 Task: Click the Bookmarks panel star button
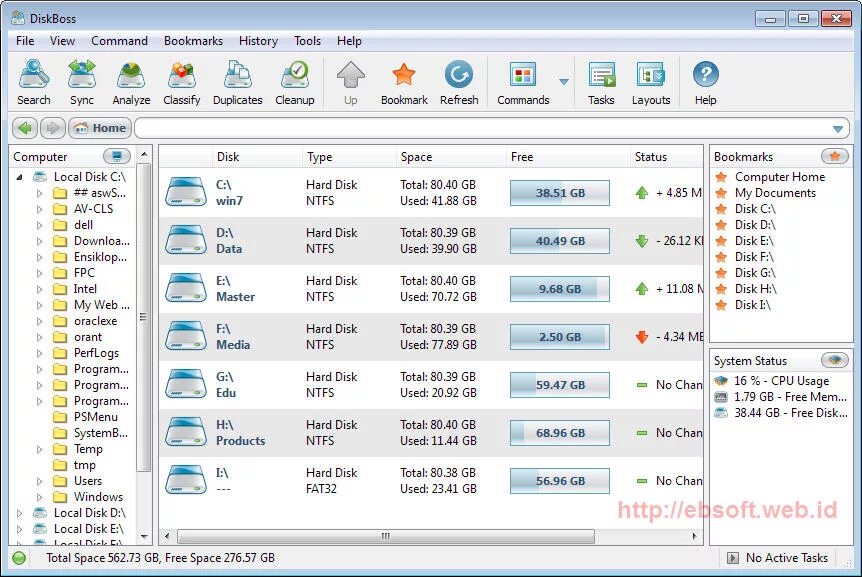coord(835,156)
